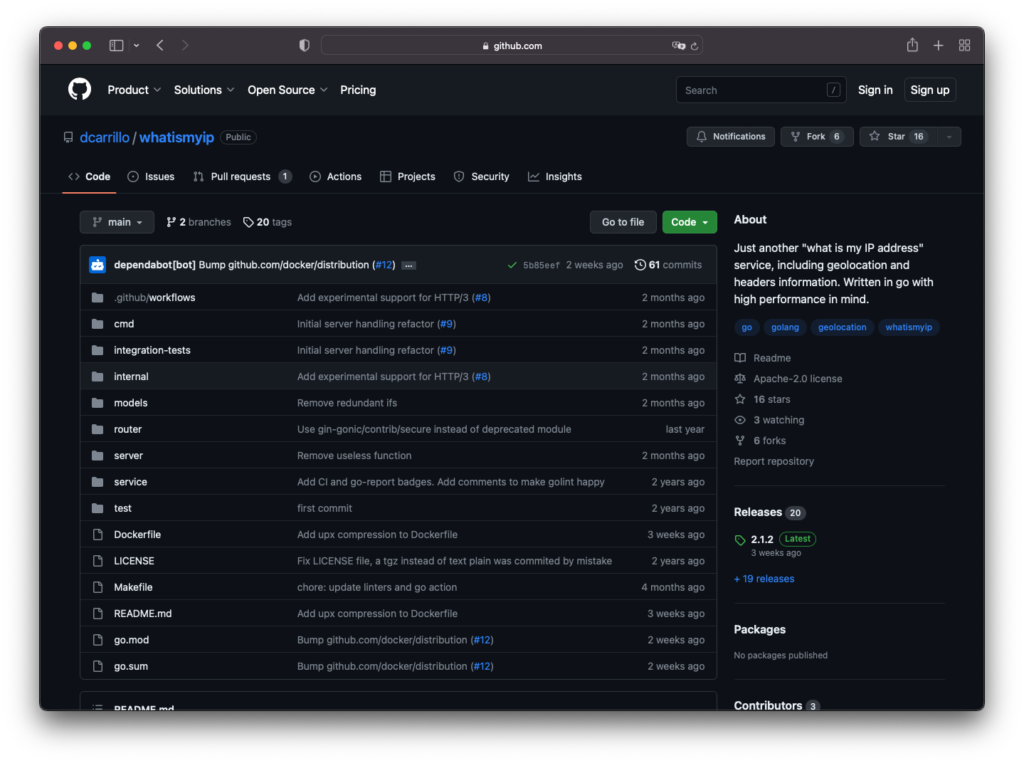Click the privacy shield icon
The image size is (1024, 763).
tap(304, 45)
